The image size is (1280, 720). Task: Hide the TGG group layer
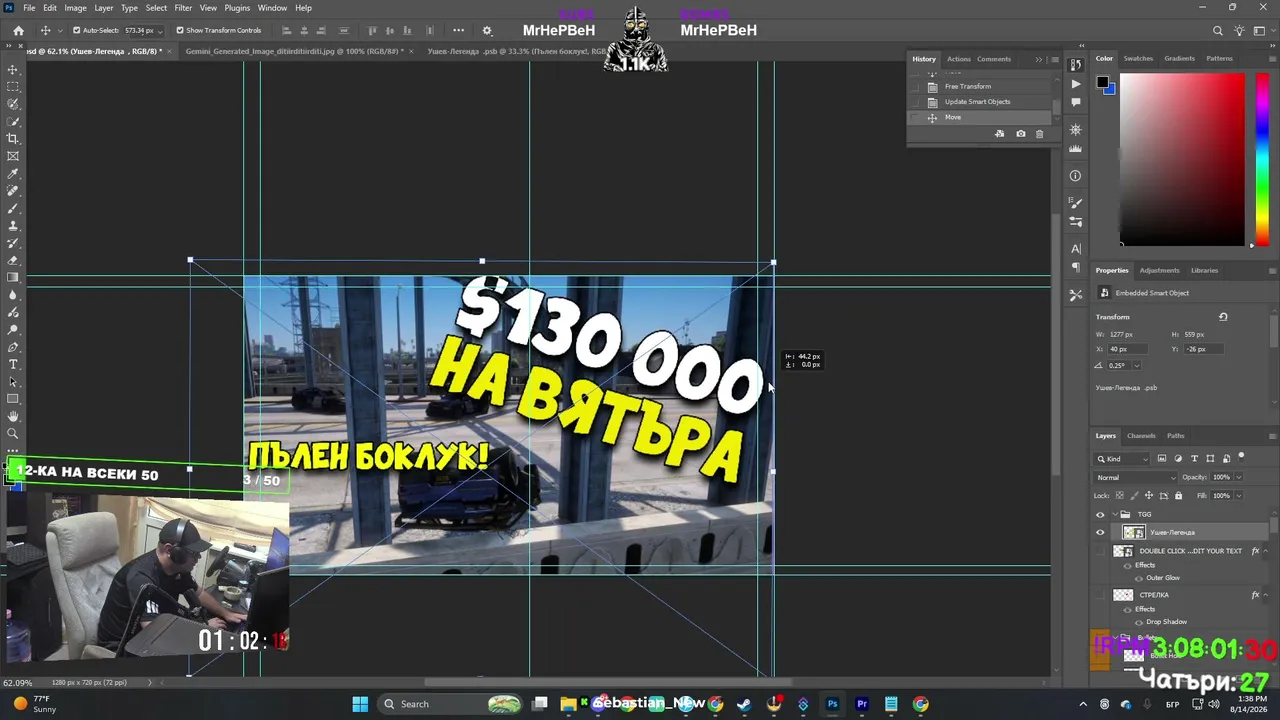(x=1100, y=514)
